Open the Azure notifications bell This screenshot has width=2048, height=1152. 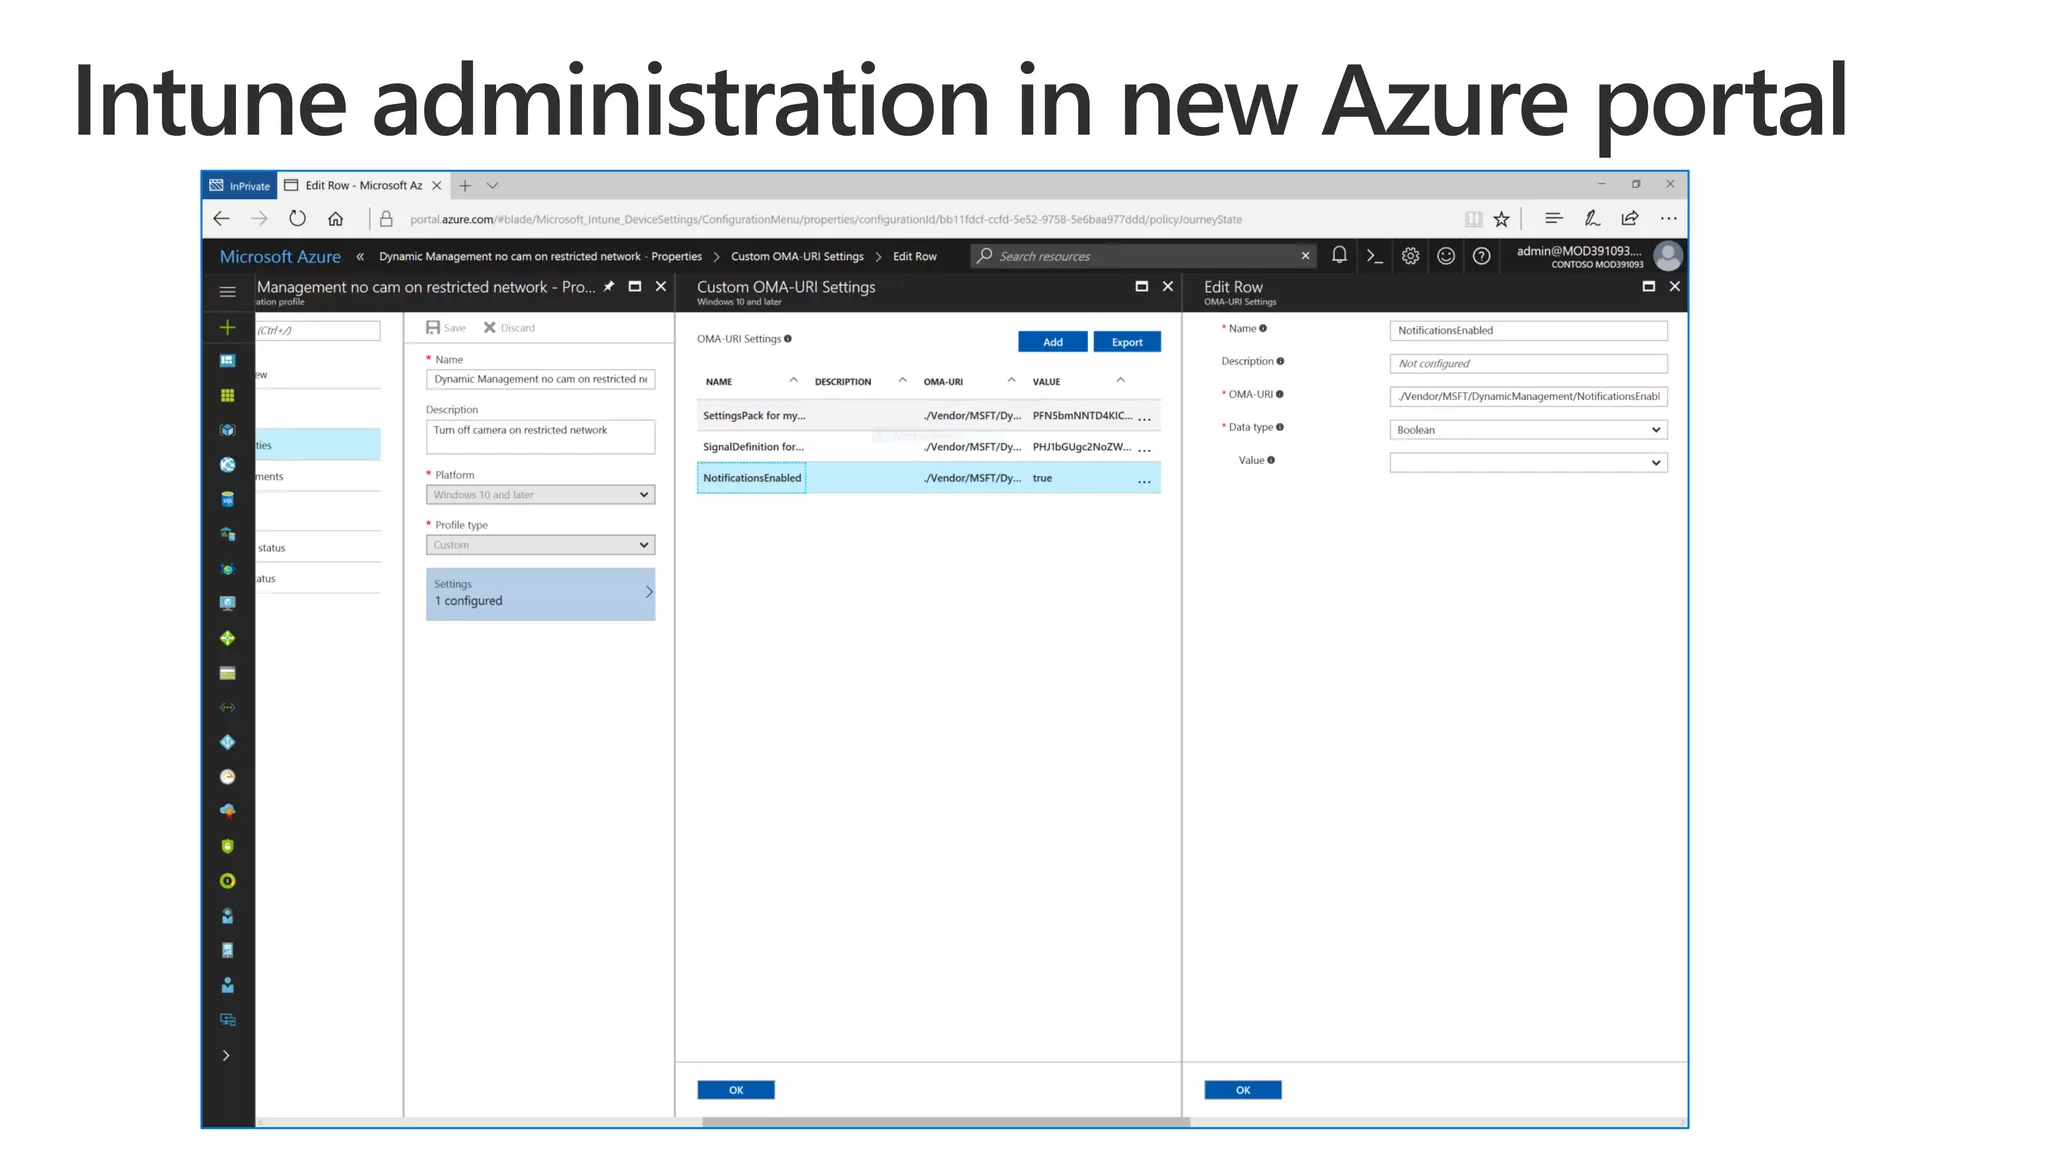tap(1339, 256)
